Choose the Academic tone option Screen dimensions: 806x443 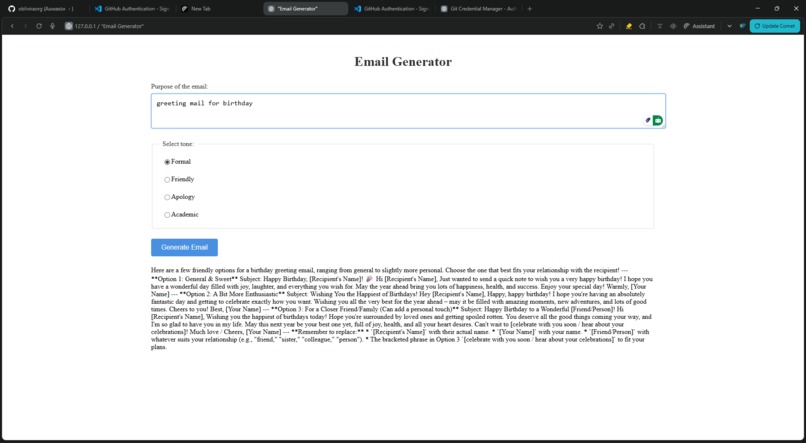tap(167, 215)
